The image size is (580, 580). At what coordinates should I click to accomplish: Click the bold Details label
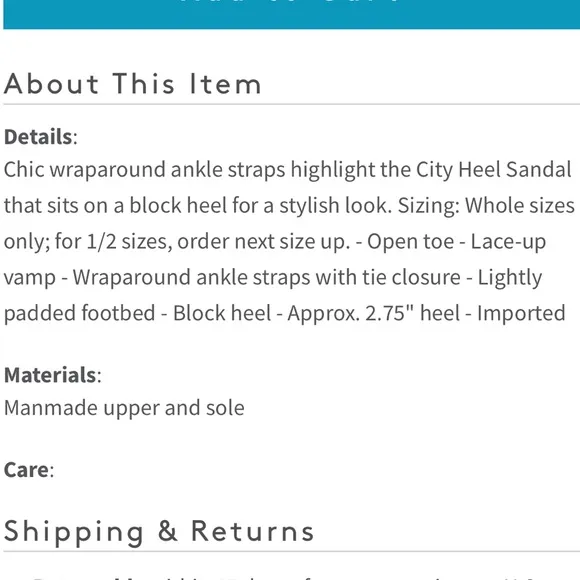click(x=38, y=136)
